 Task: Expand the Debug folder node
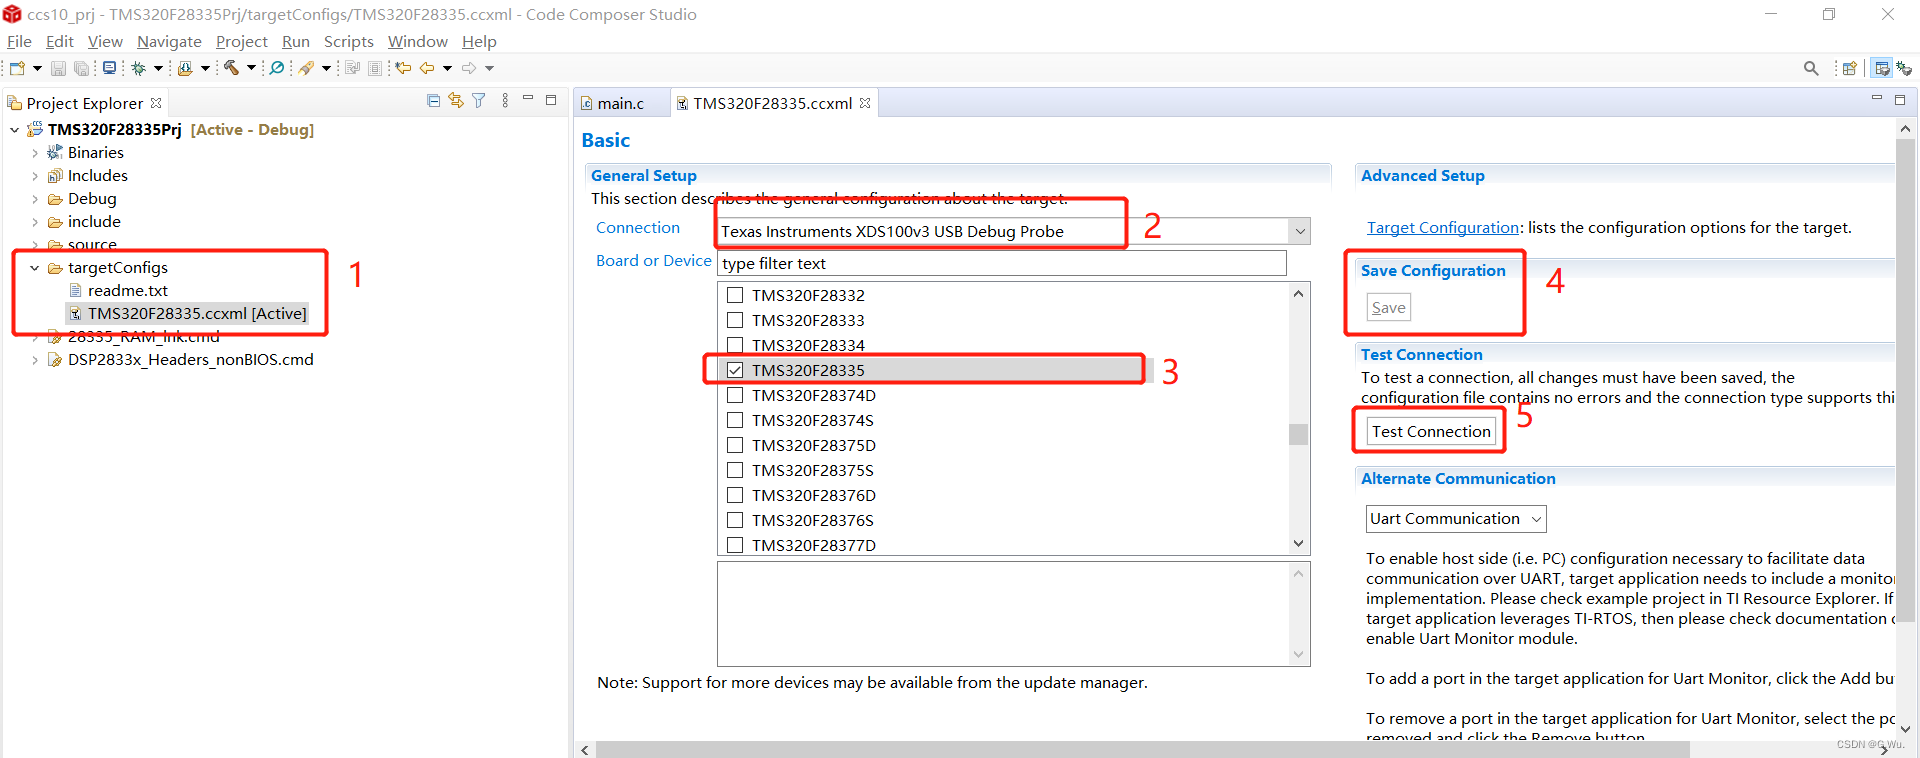(35, 199)
